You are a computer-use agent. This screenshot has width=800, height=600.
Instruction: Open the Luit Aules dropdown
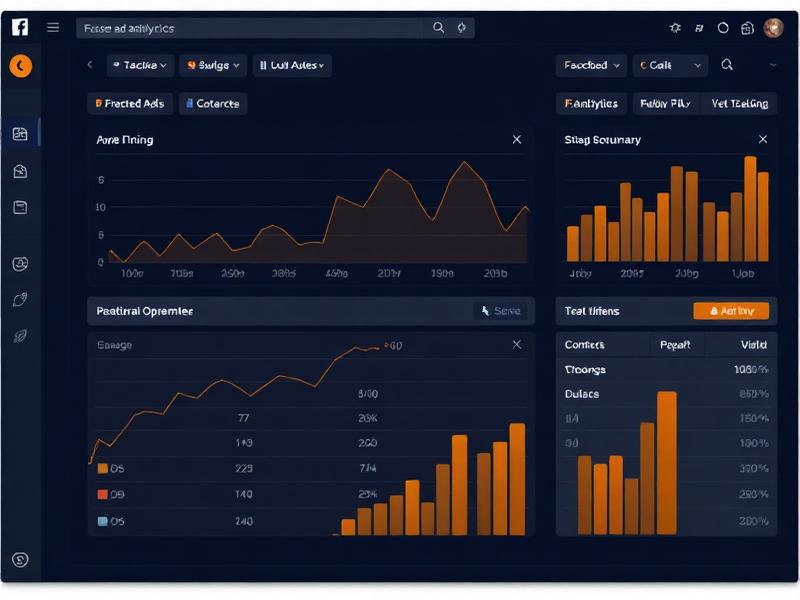(292, 65)
